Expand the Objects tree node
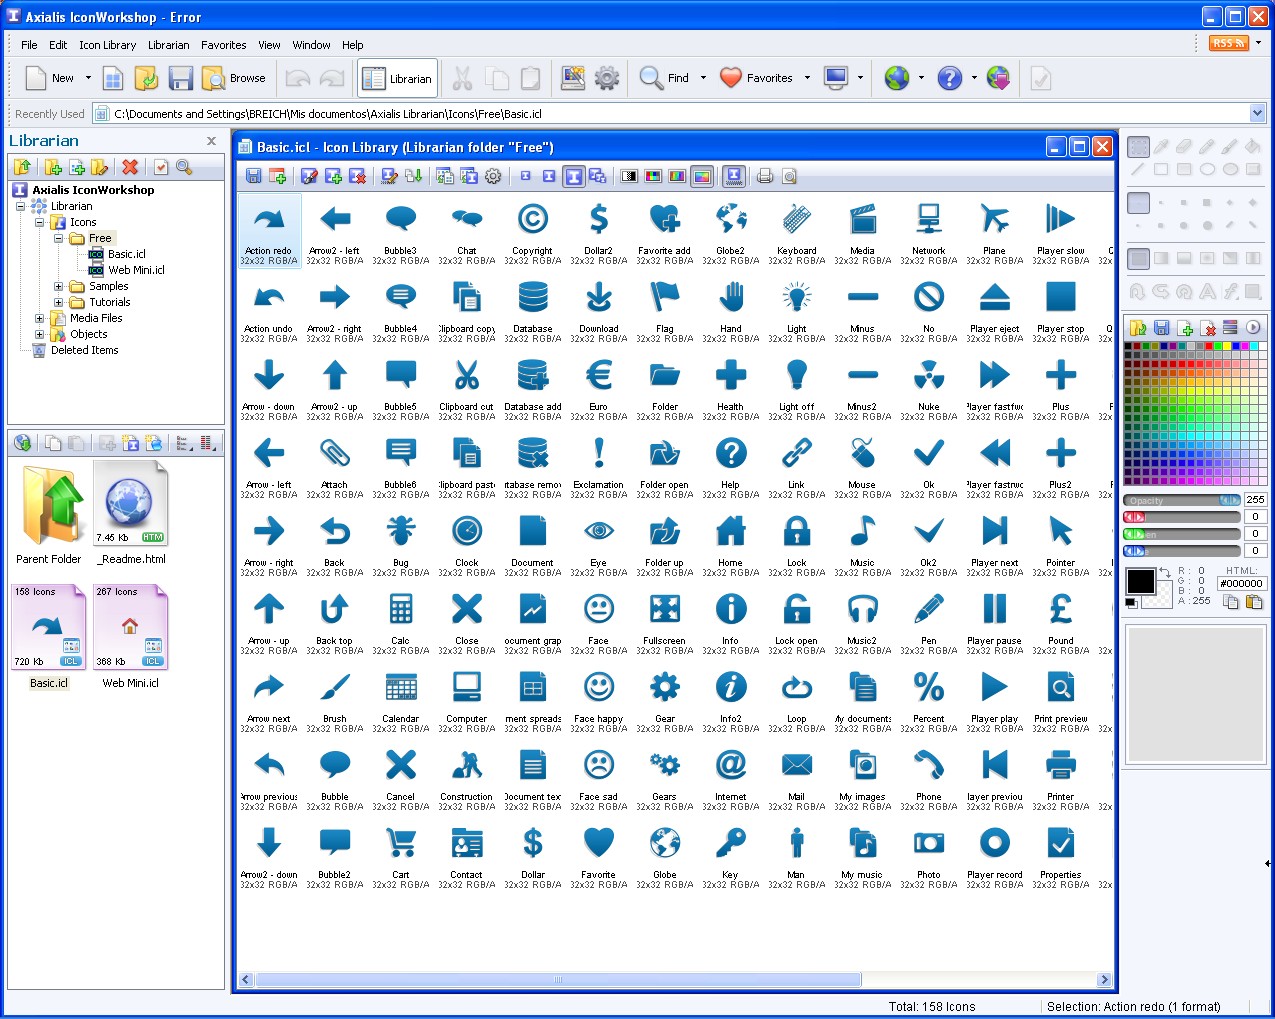Viewport: 1275px width, 1019px height. (x=39, y=334)
